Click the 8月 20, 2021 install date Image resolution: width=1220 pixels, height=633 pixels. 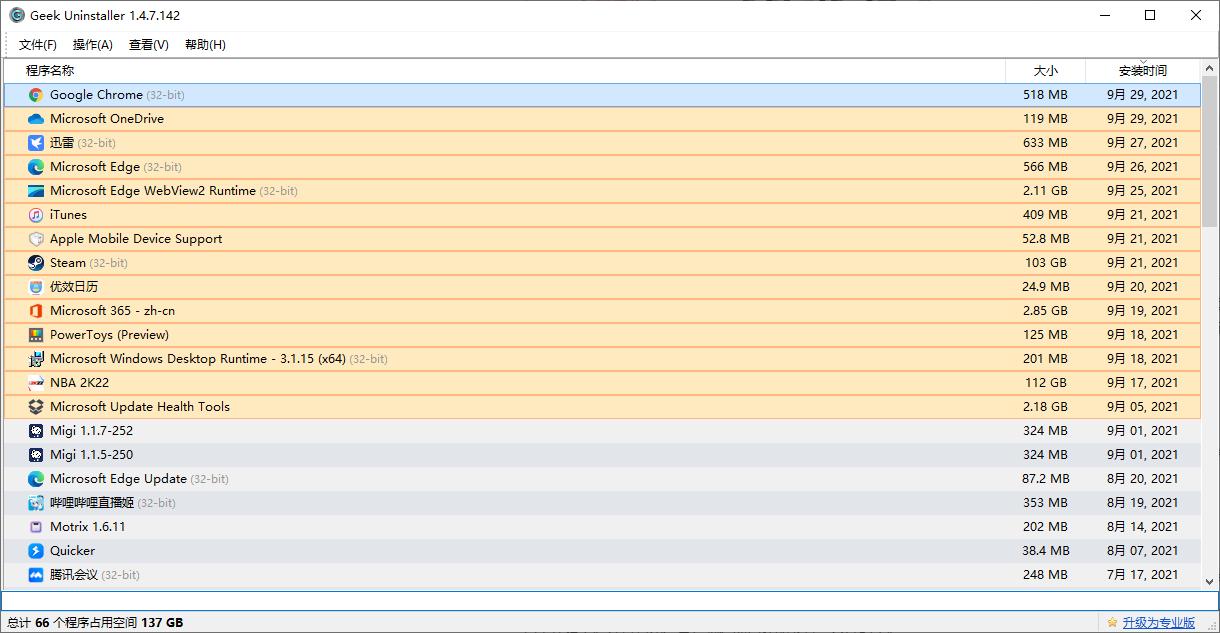[1142, 479]
